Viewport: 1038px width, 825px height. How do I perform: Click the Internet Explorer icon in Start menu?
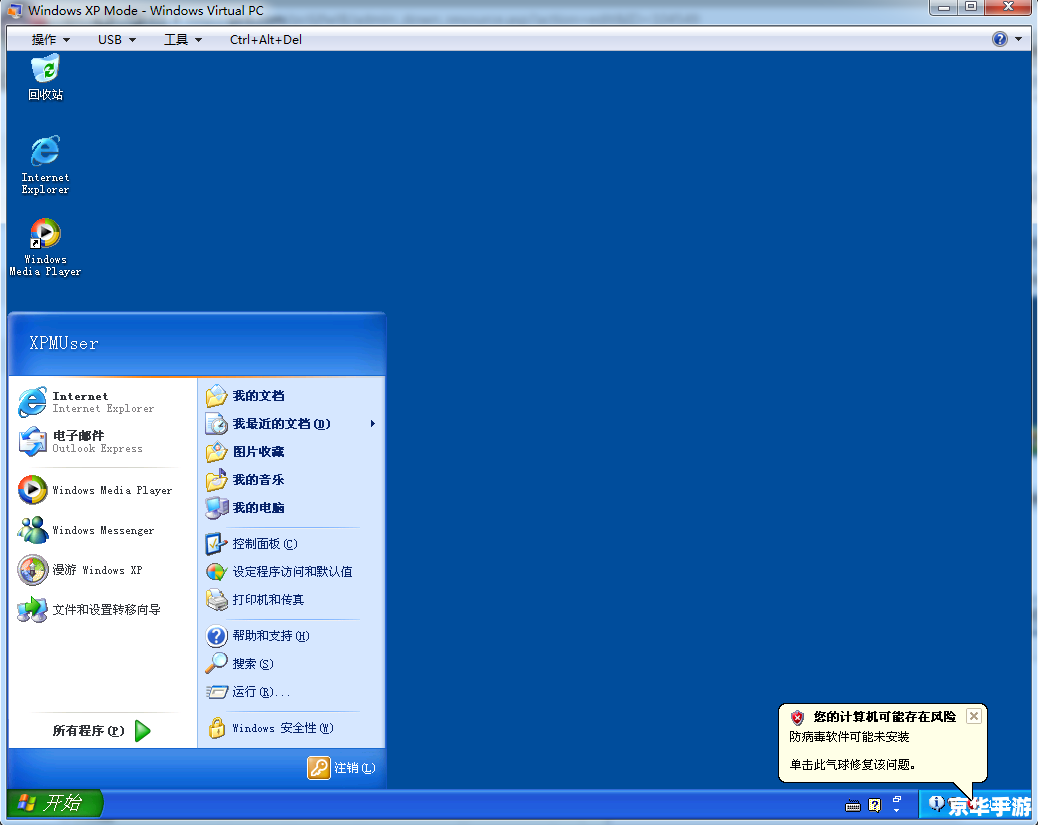click(x=32, y=402)
